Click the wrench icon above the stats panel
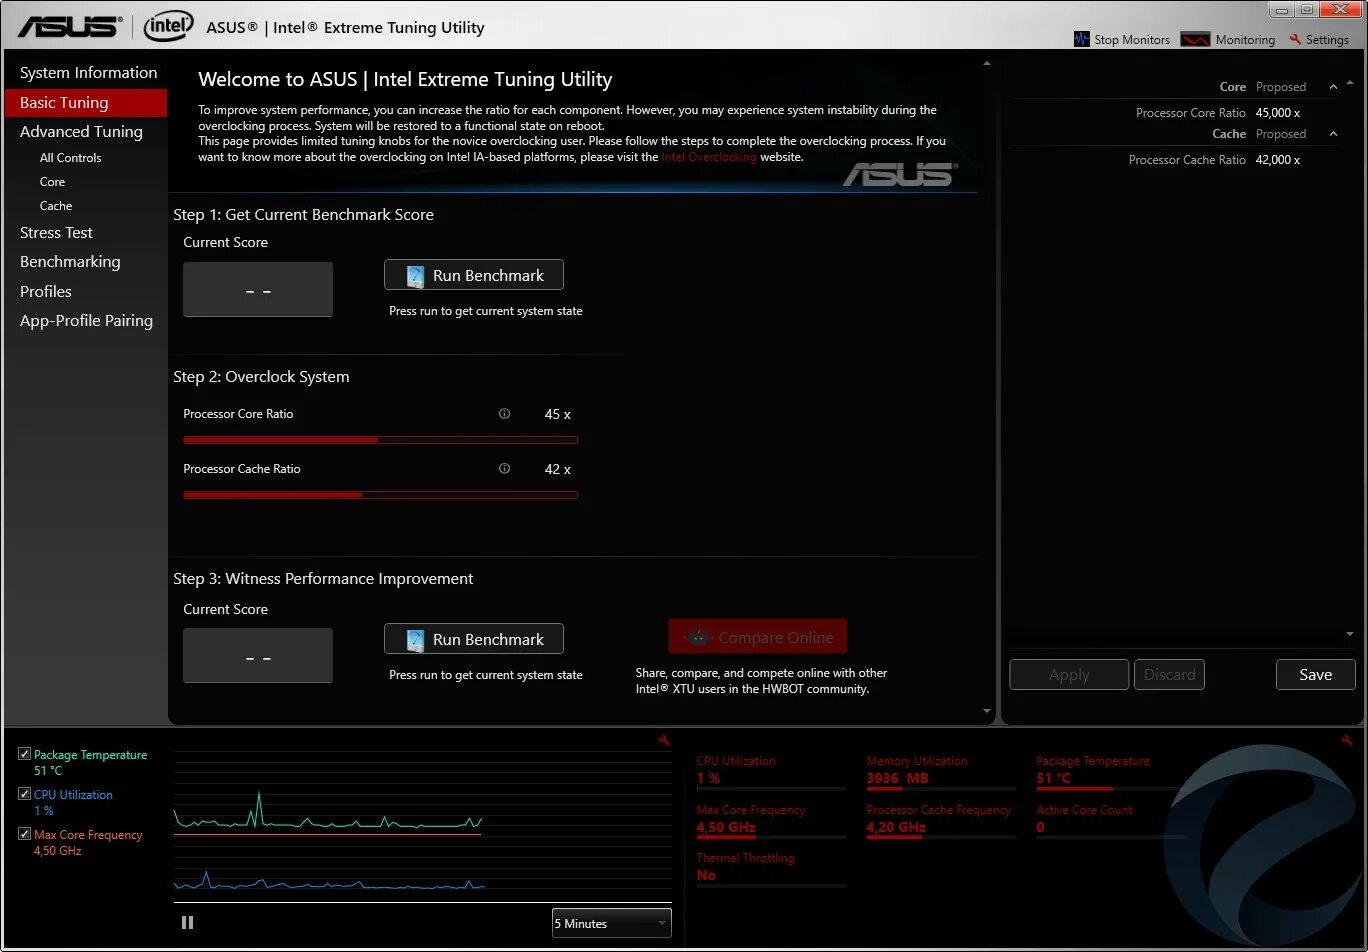The height and width of the screenshot is (952, 1368). tap(1346, 740)
